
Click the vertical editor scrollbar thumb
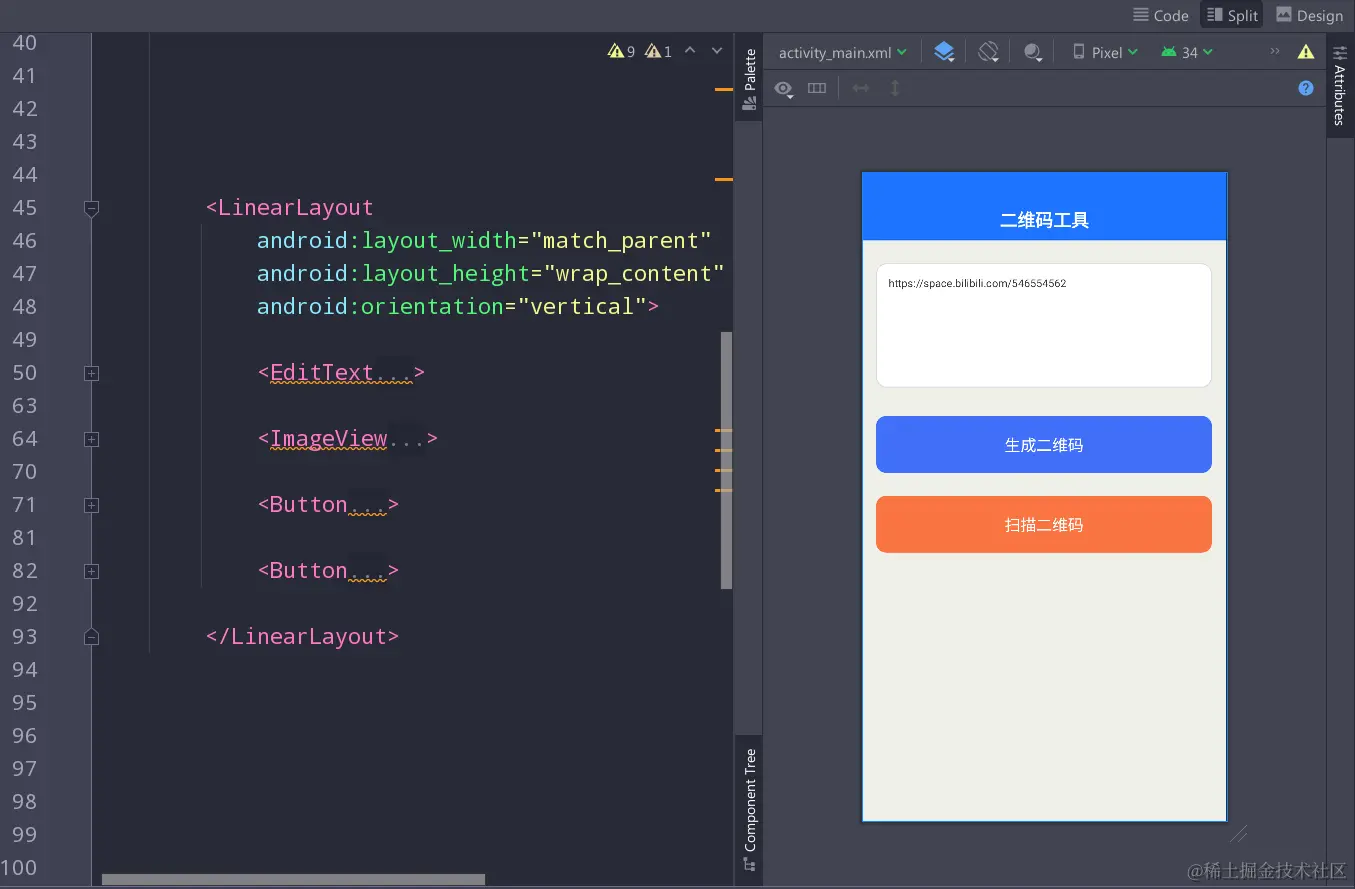coord(726,460)
